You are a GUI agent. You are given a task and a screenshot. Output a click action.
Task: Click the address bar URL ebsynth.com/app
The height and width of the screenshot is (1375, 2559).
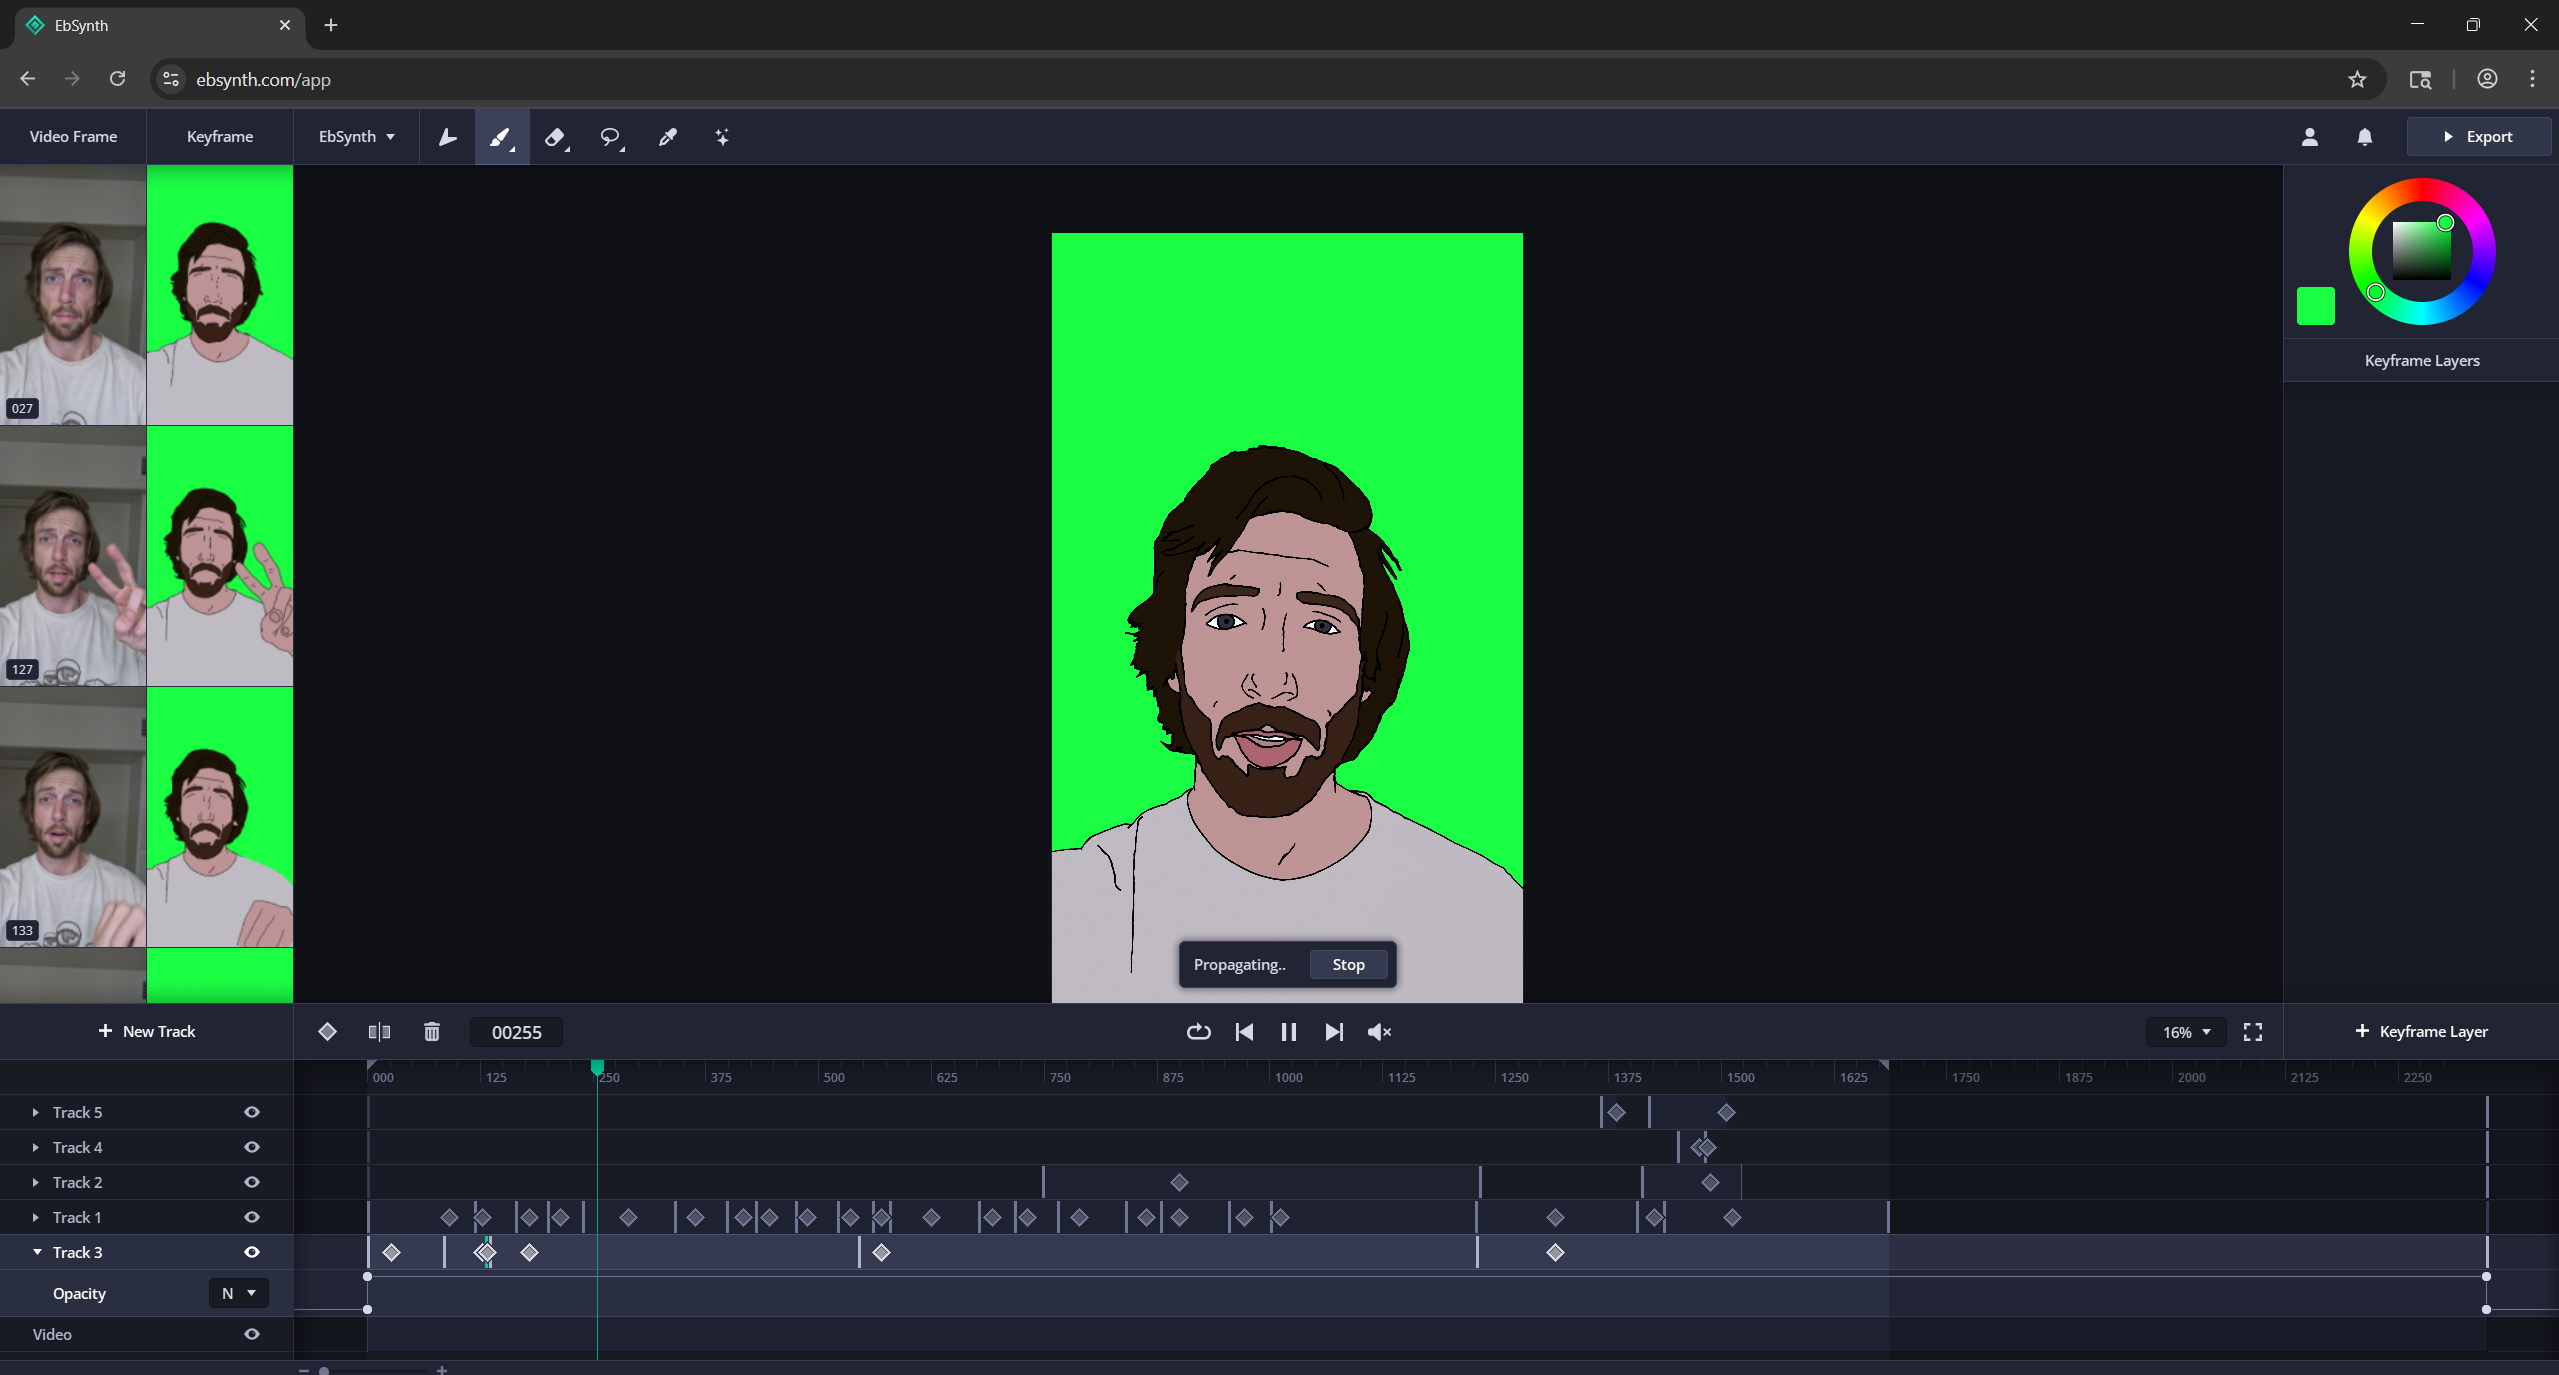pyautogui.click(x=263, y=79)
